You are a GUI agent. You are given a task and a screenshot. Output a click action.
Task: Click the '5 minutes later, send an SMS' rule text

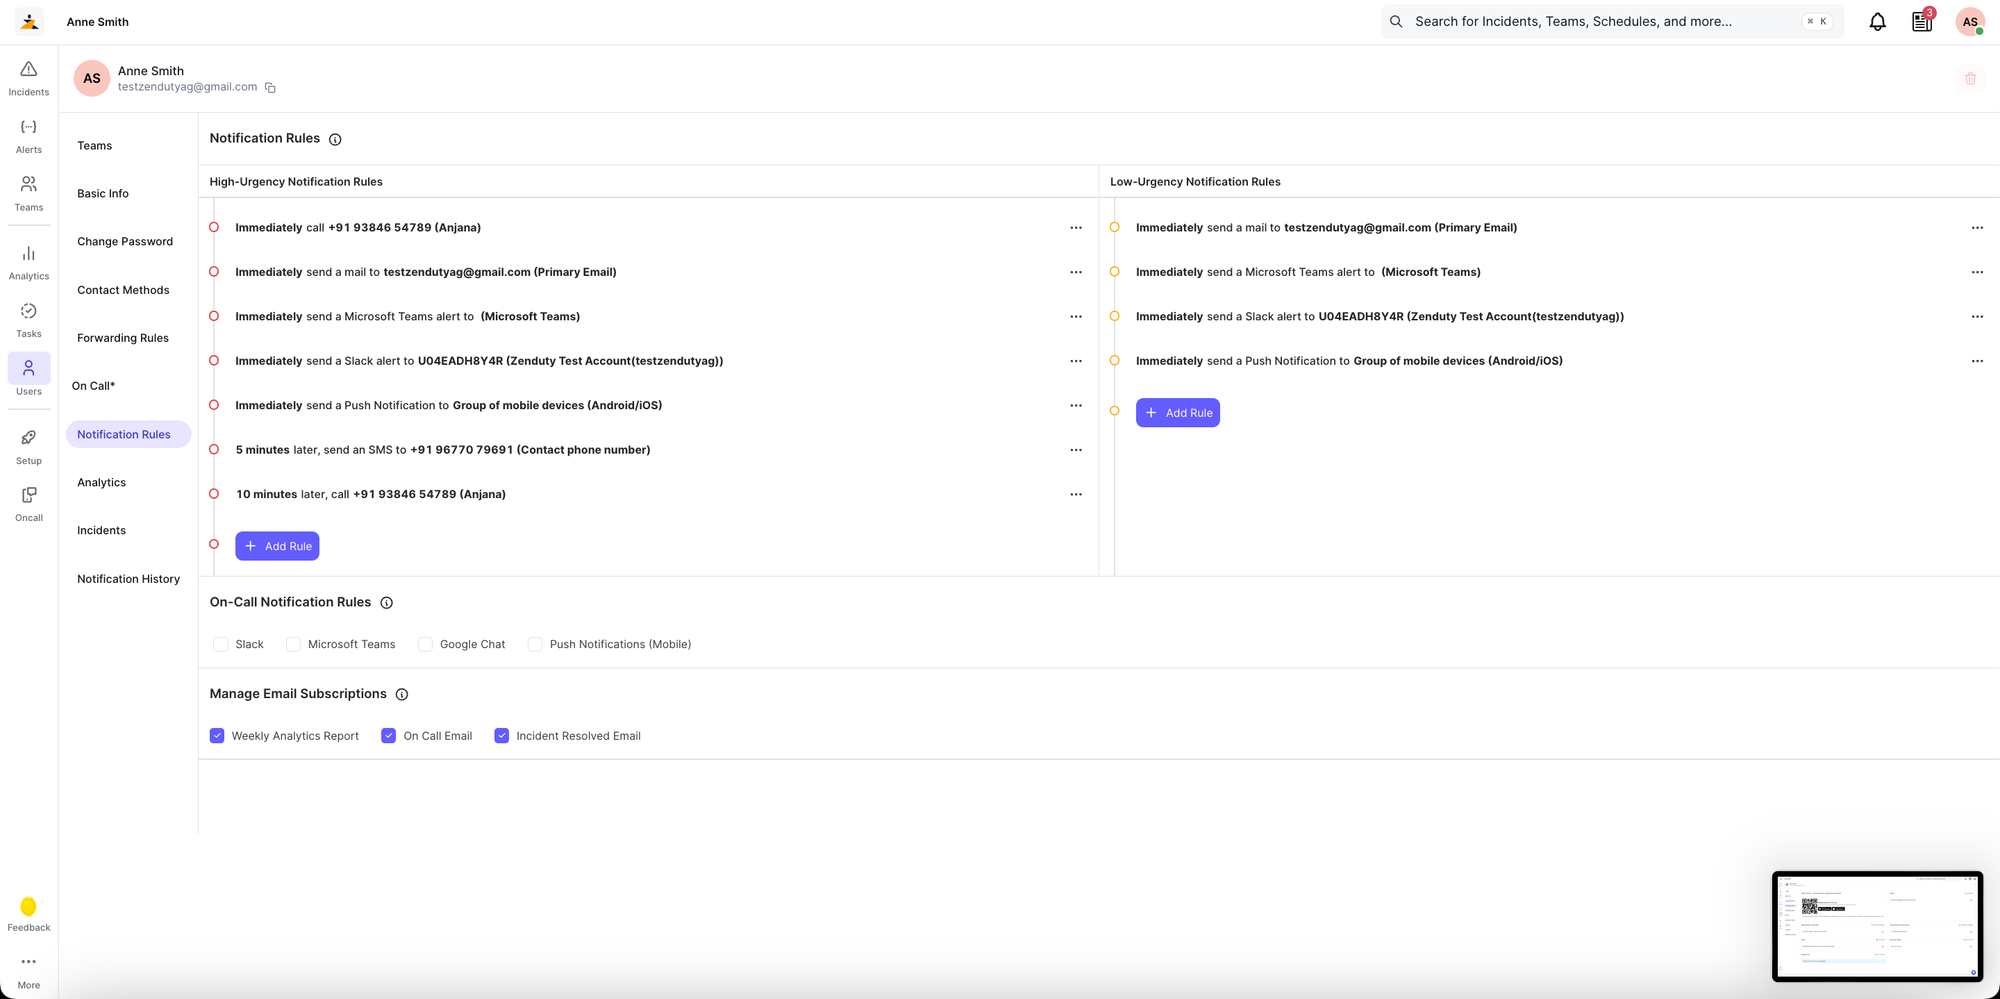443,450
